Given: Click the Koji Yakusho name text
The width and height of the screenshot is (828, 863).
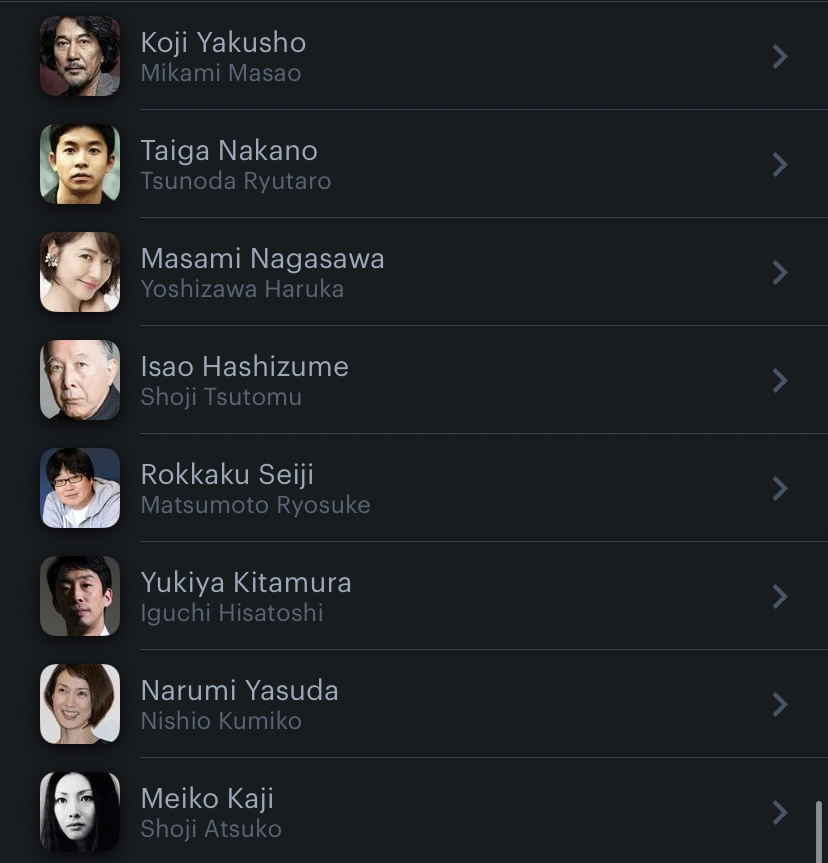Looking at the screenshot, I should pyautogui.click(x=223, y=42).
